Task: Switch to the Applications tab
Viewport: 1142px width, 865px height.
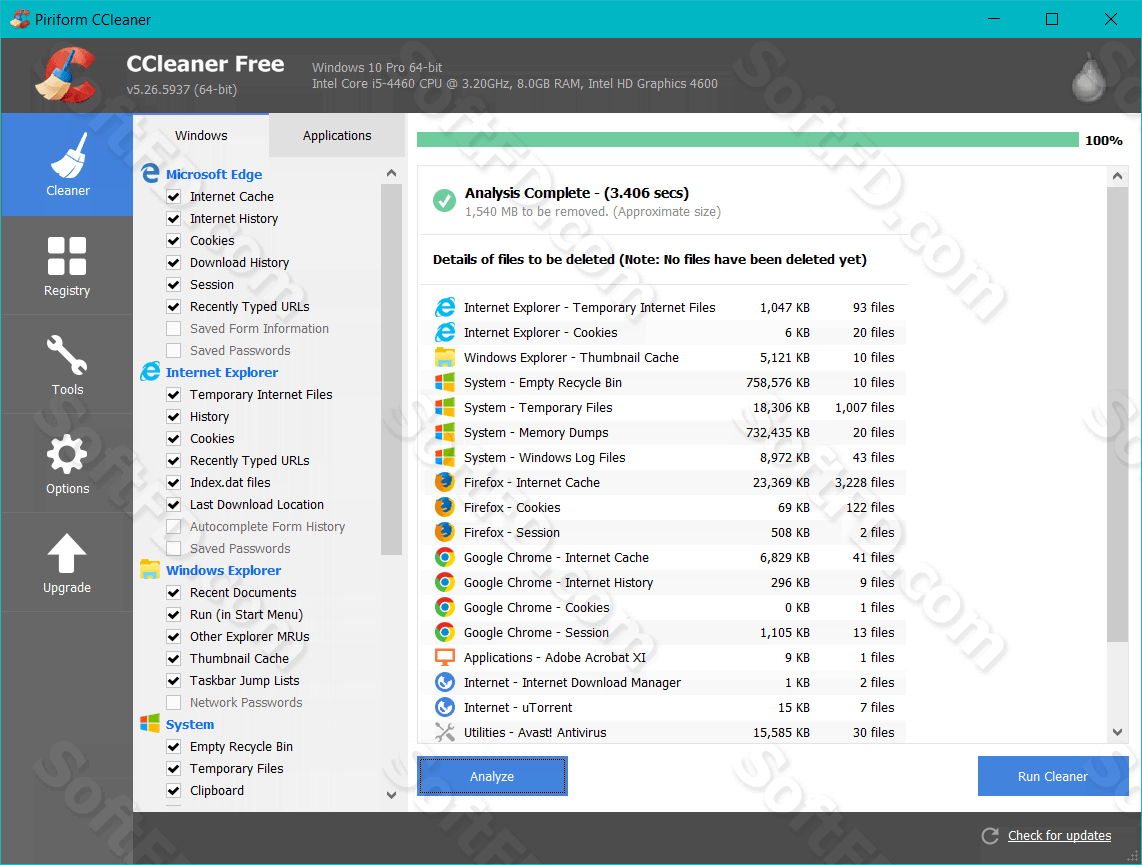Action: click(x=337, y=135)
